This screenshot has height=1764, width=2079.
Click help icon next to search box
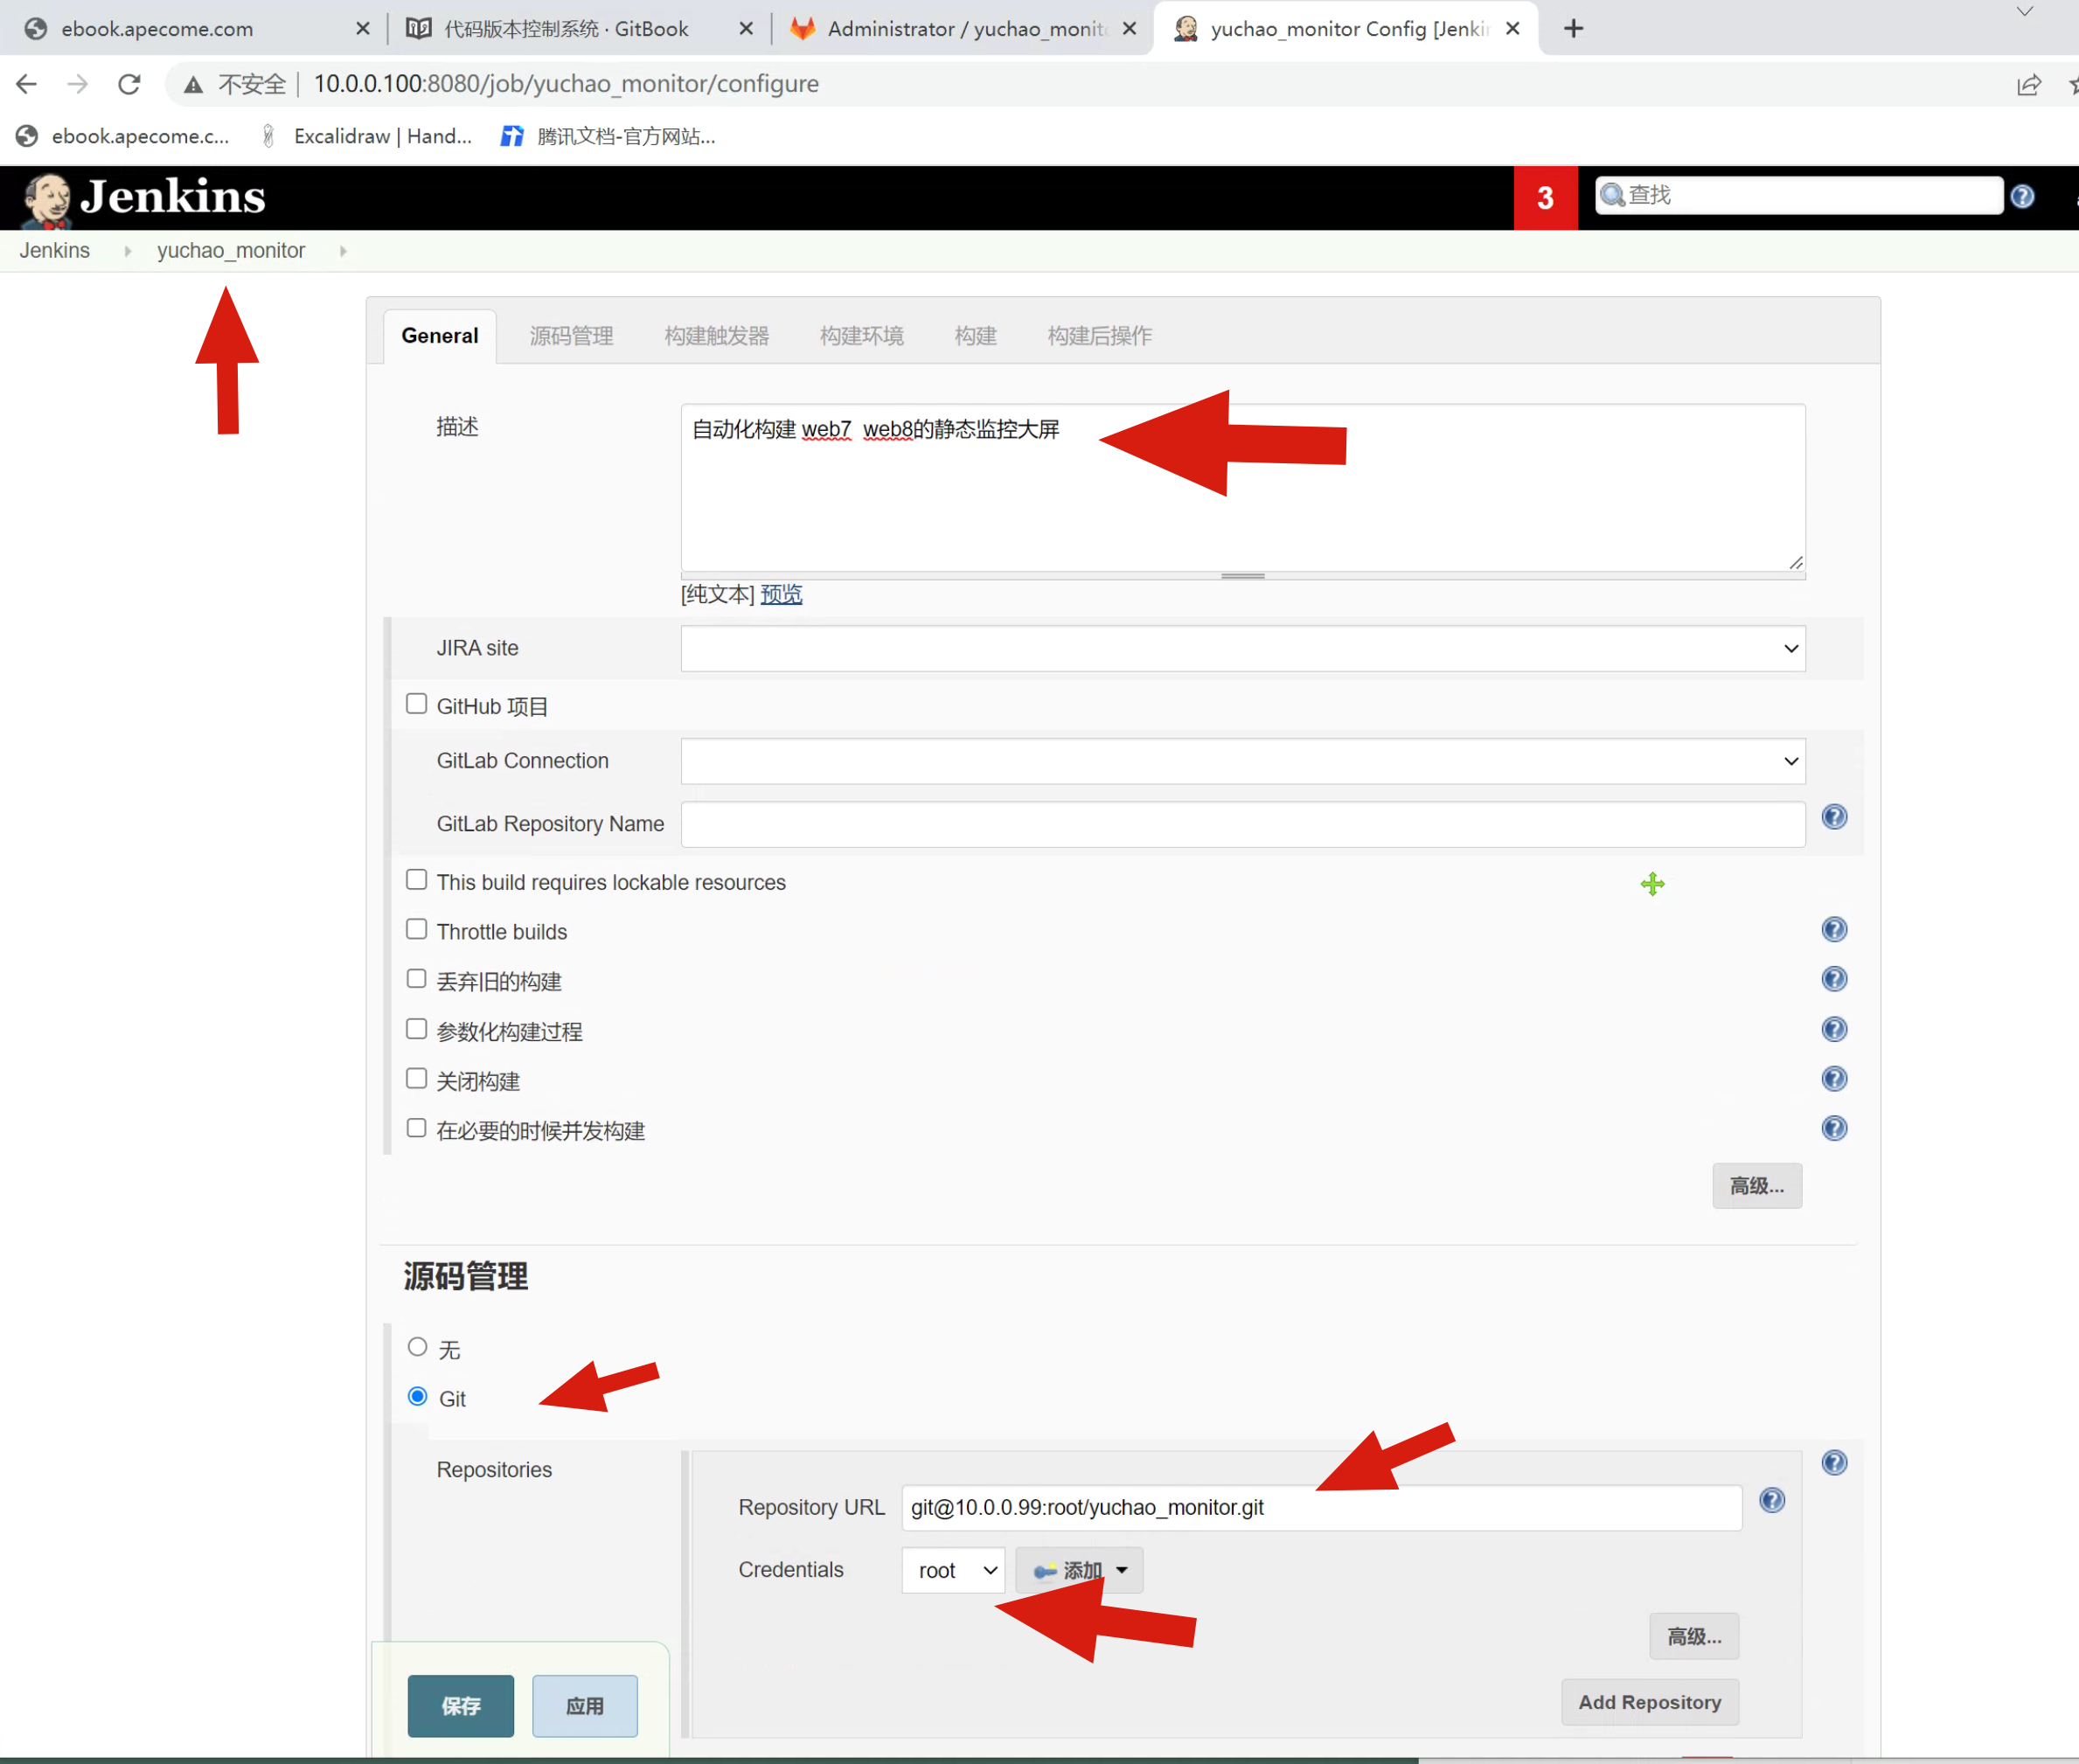click(x=2022, y=197)
